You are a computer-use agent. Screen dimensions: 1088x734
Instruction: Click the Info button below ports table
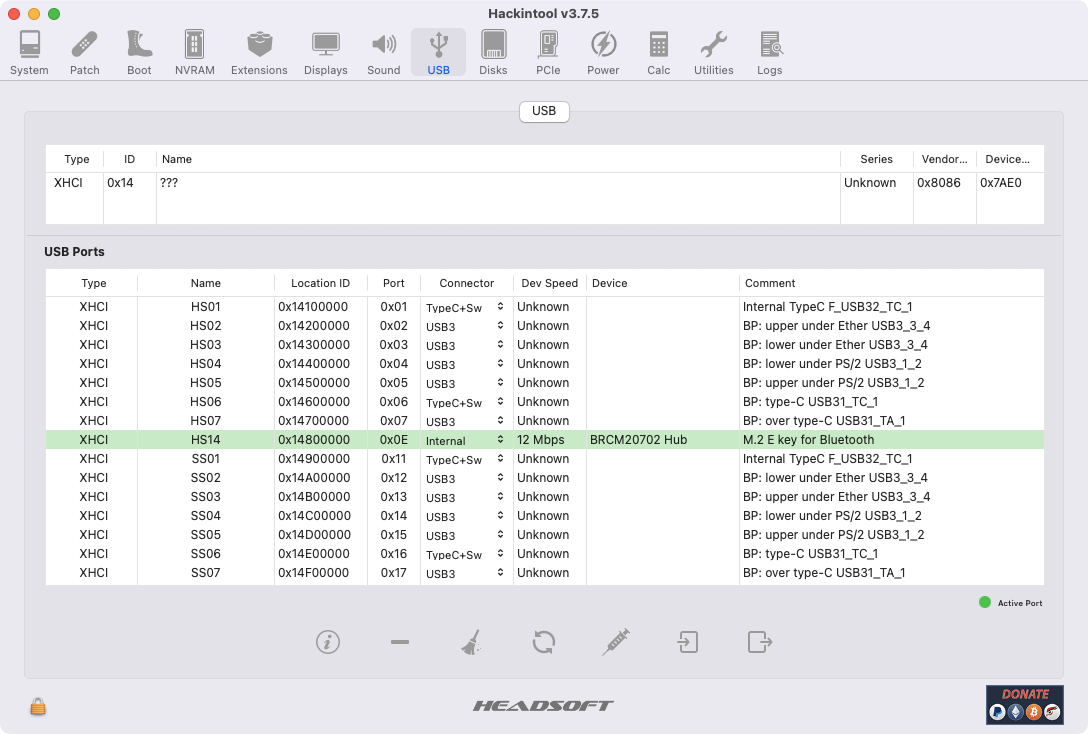[x=328, y=642]
